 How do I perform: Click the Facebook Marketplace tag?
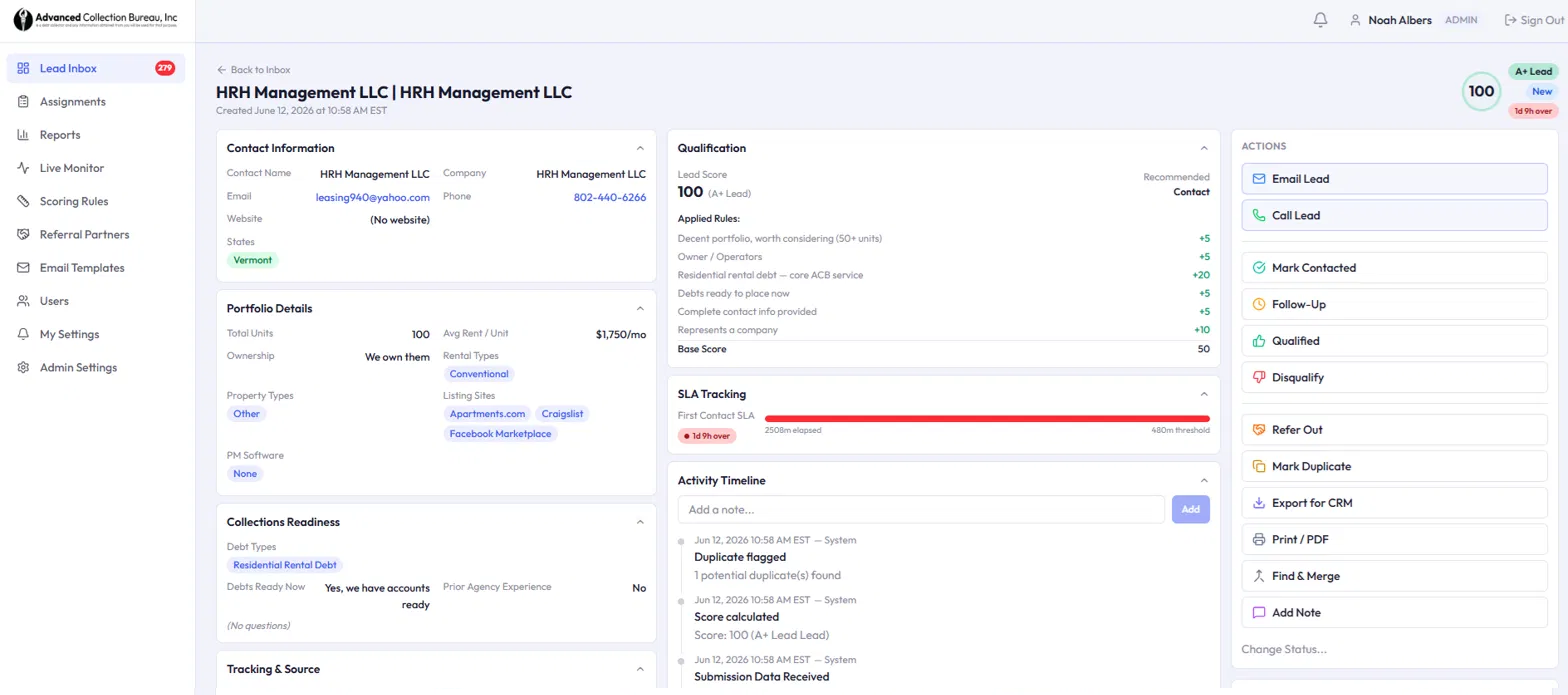(500, 434)
